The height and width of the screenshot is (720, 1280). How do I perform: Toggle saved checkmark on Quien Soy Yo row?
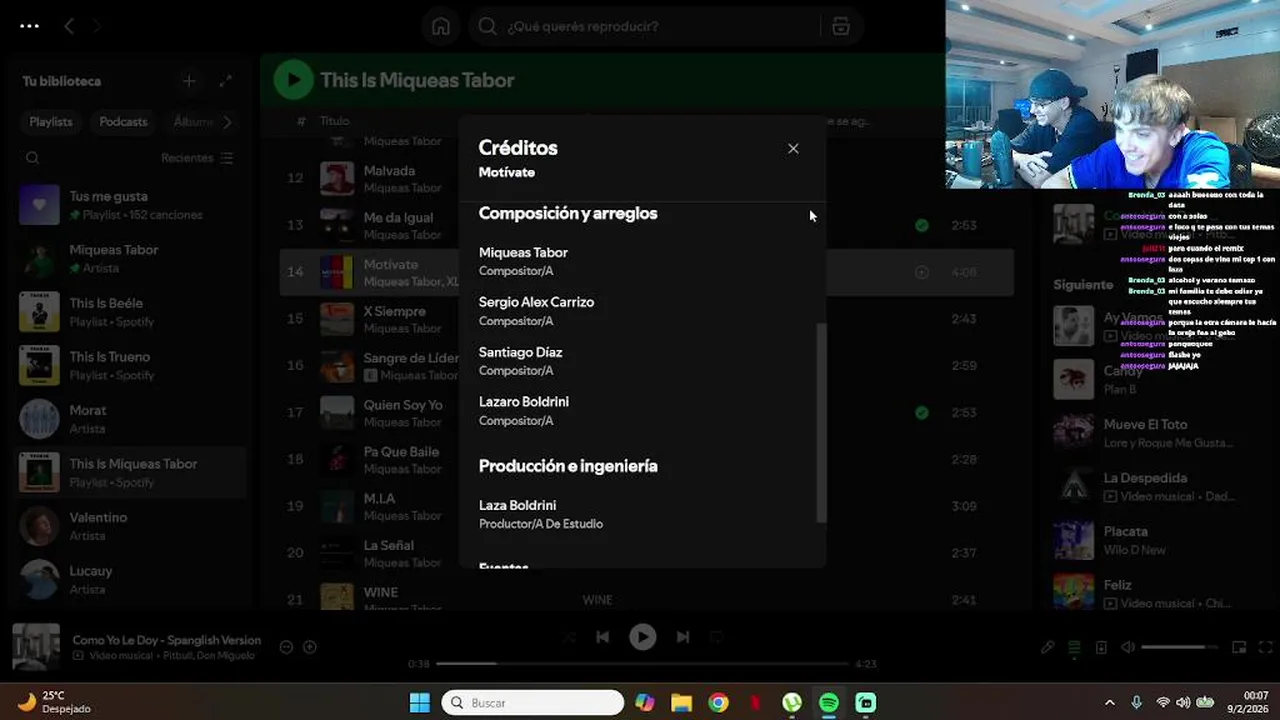pyautogui.click(x=922, y=412)
